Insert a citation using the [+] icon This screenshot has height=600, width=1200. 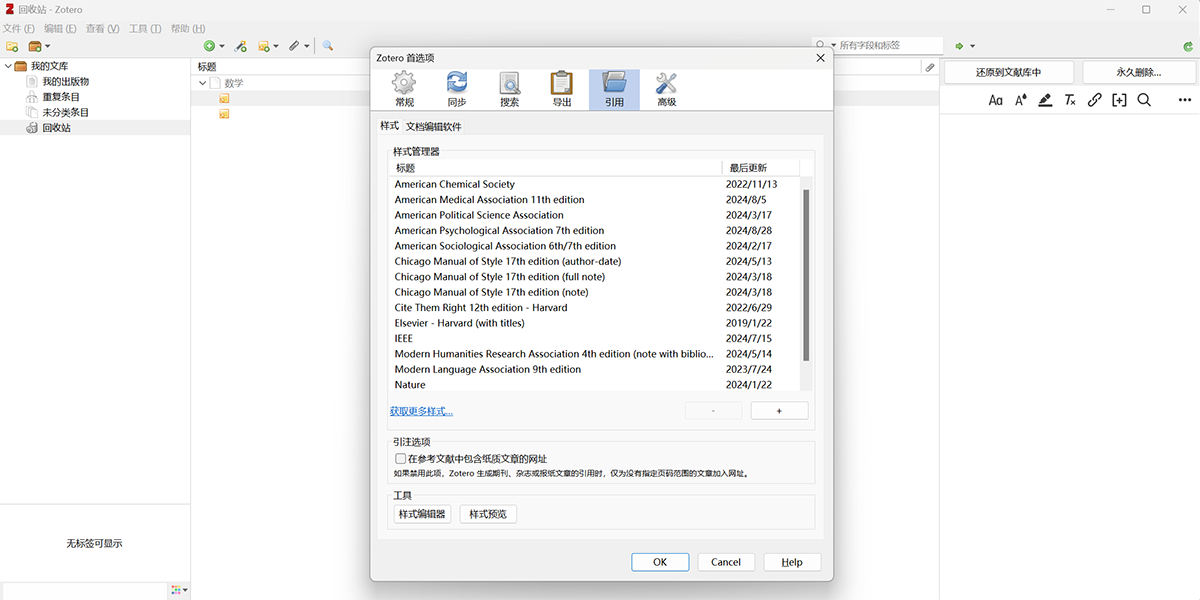[x=1119, y=100]
